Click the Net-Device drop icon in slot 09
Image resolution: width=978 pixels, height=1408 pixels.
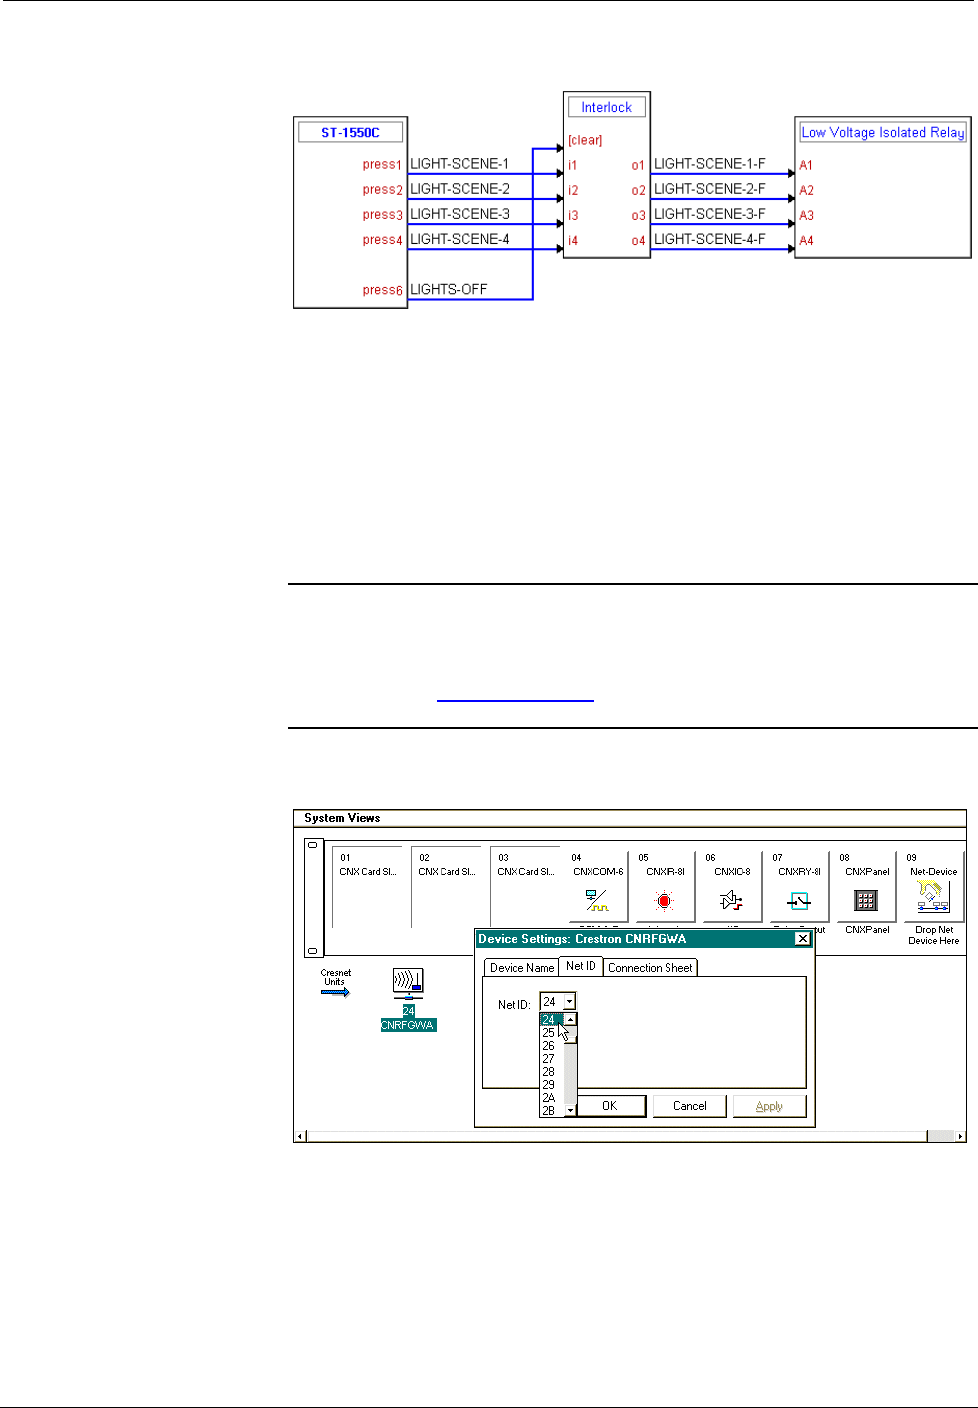coord(932,898)
